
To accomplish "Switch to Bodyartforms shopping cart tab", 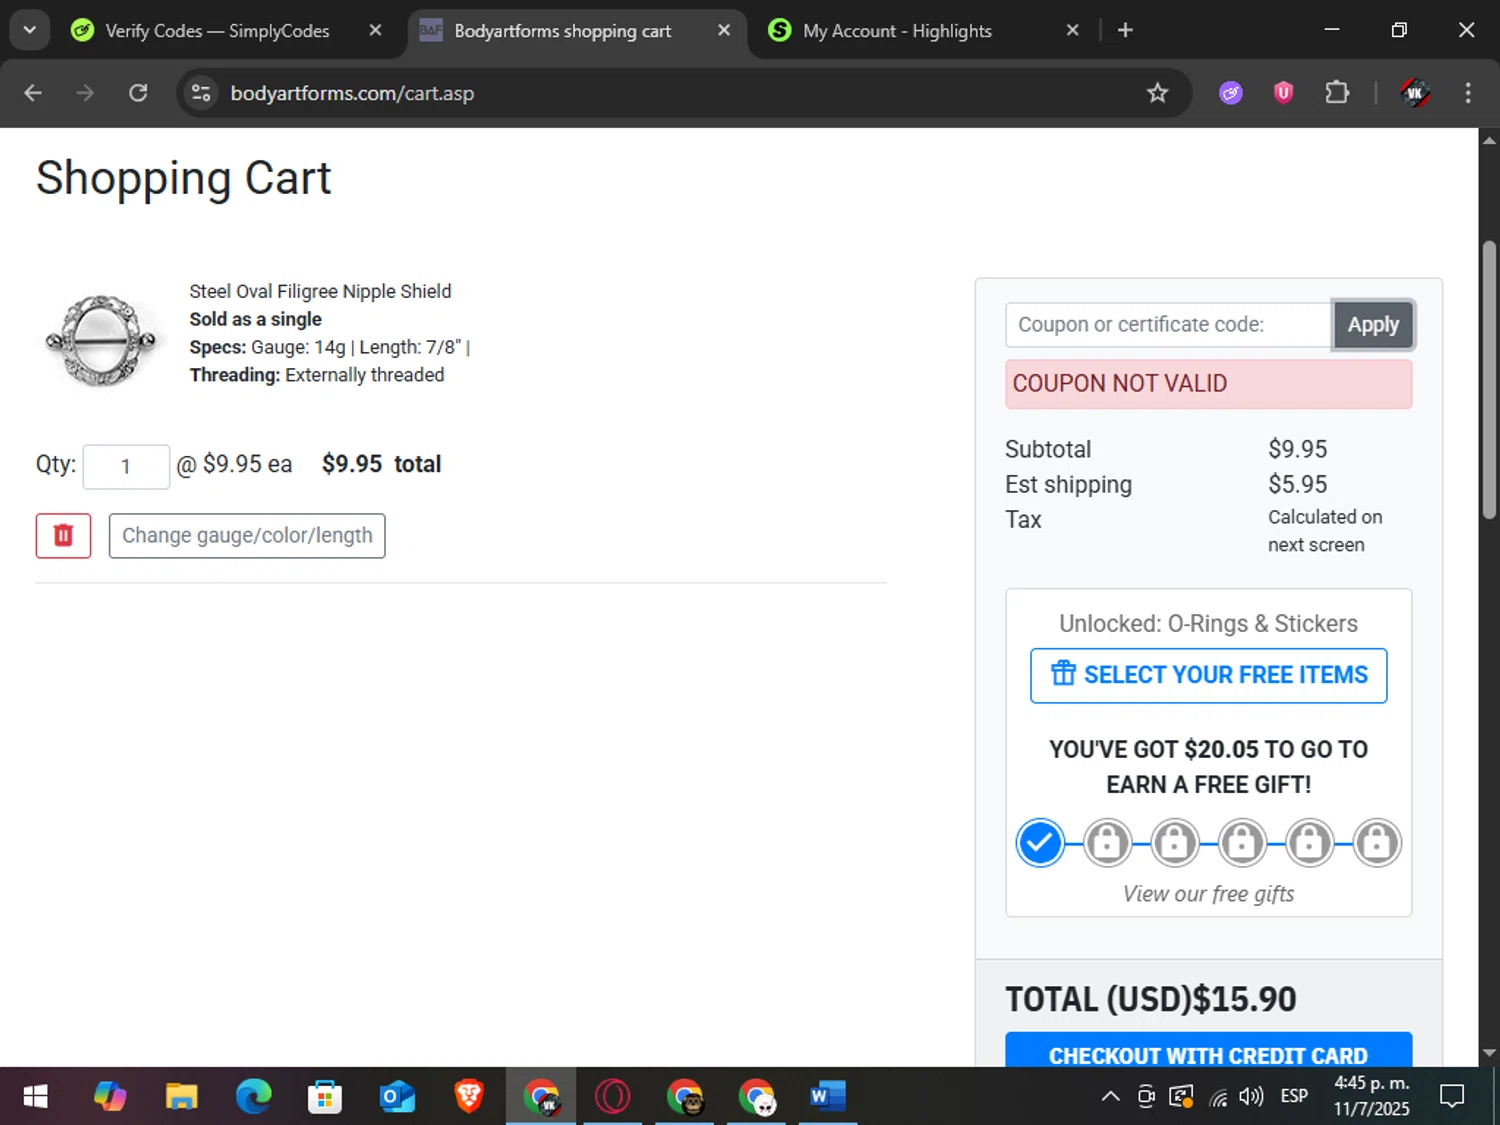I will tap(563, 31).
